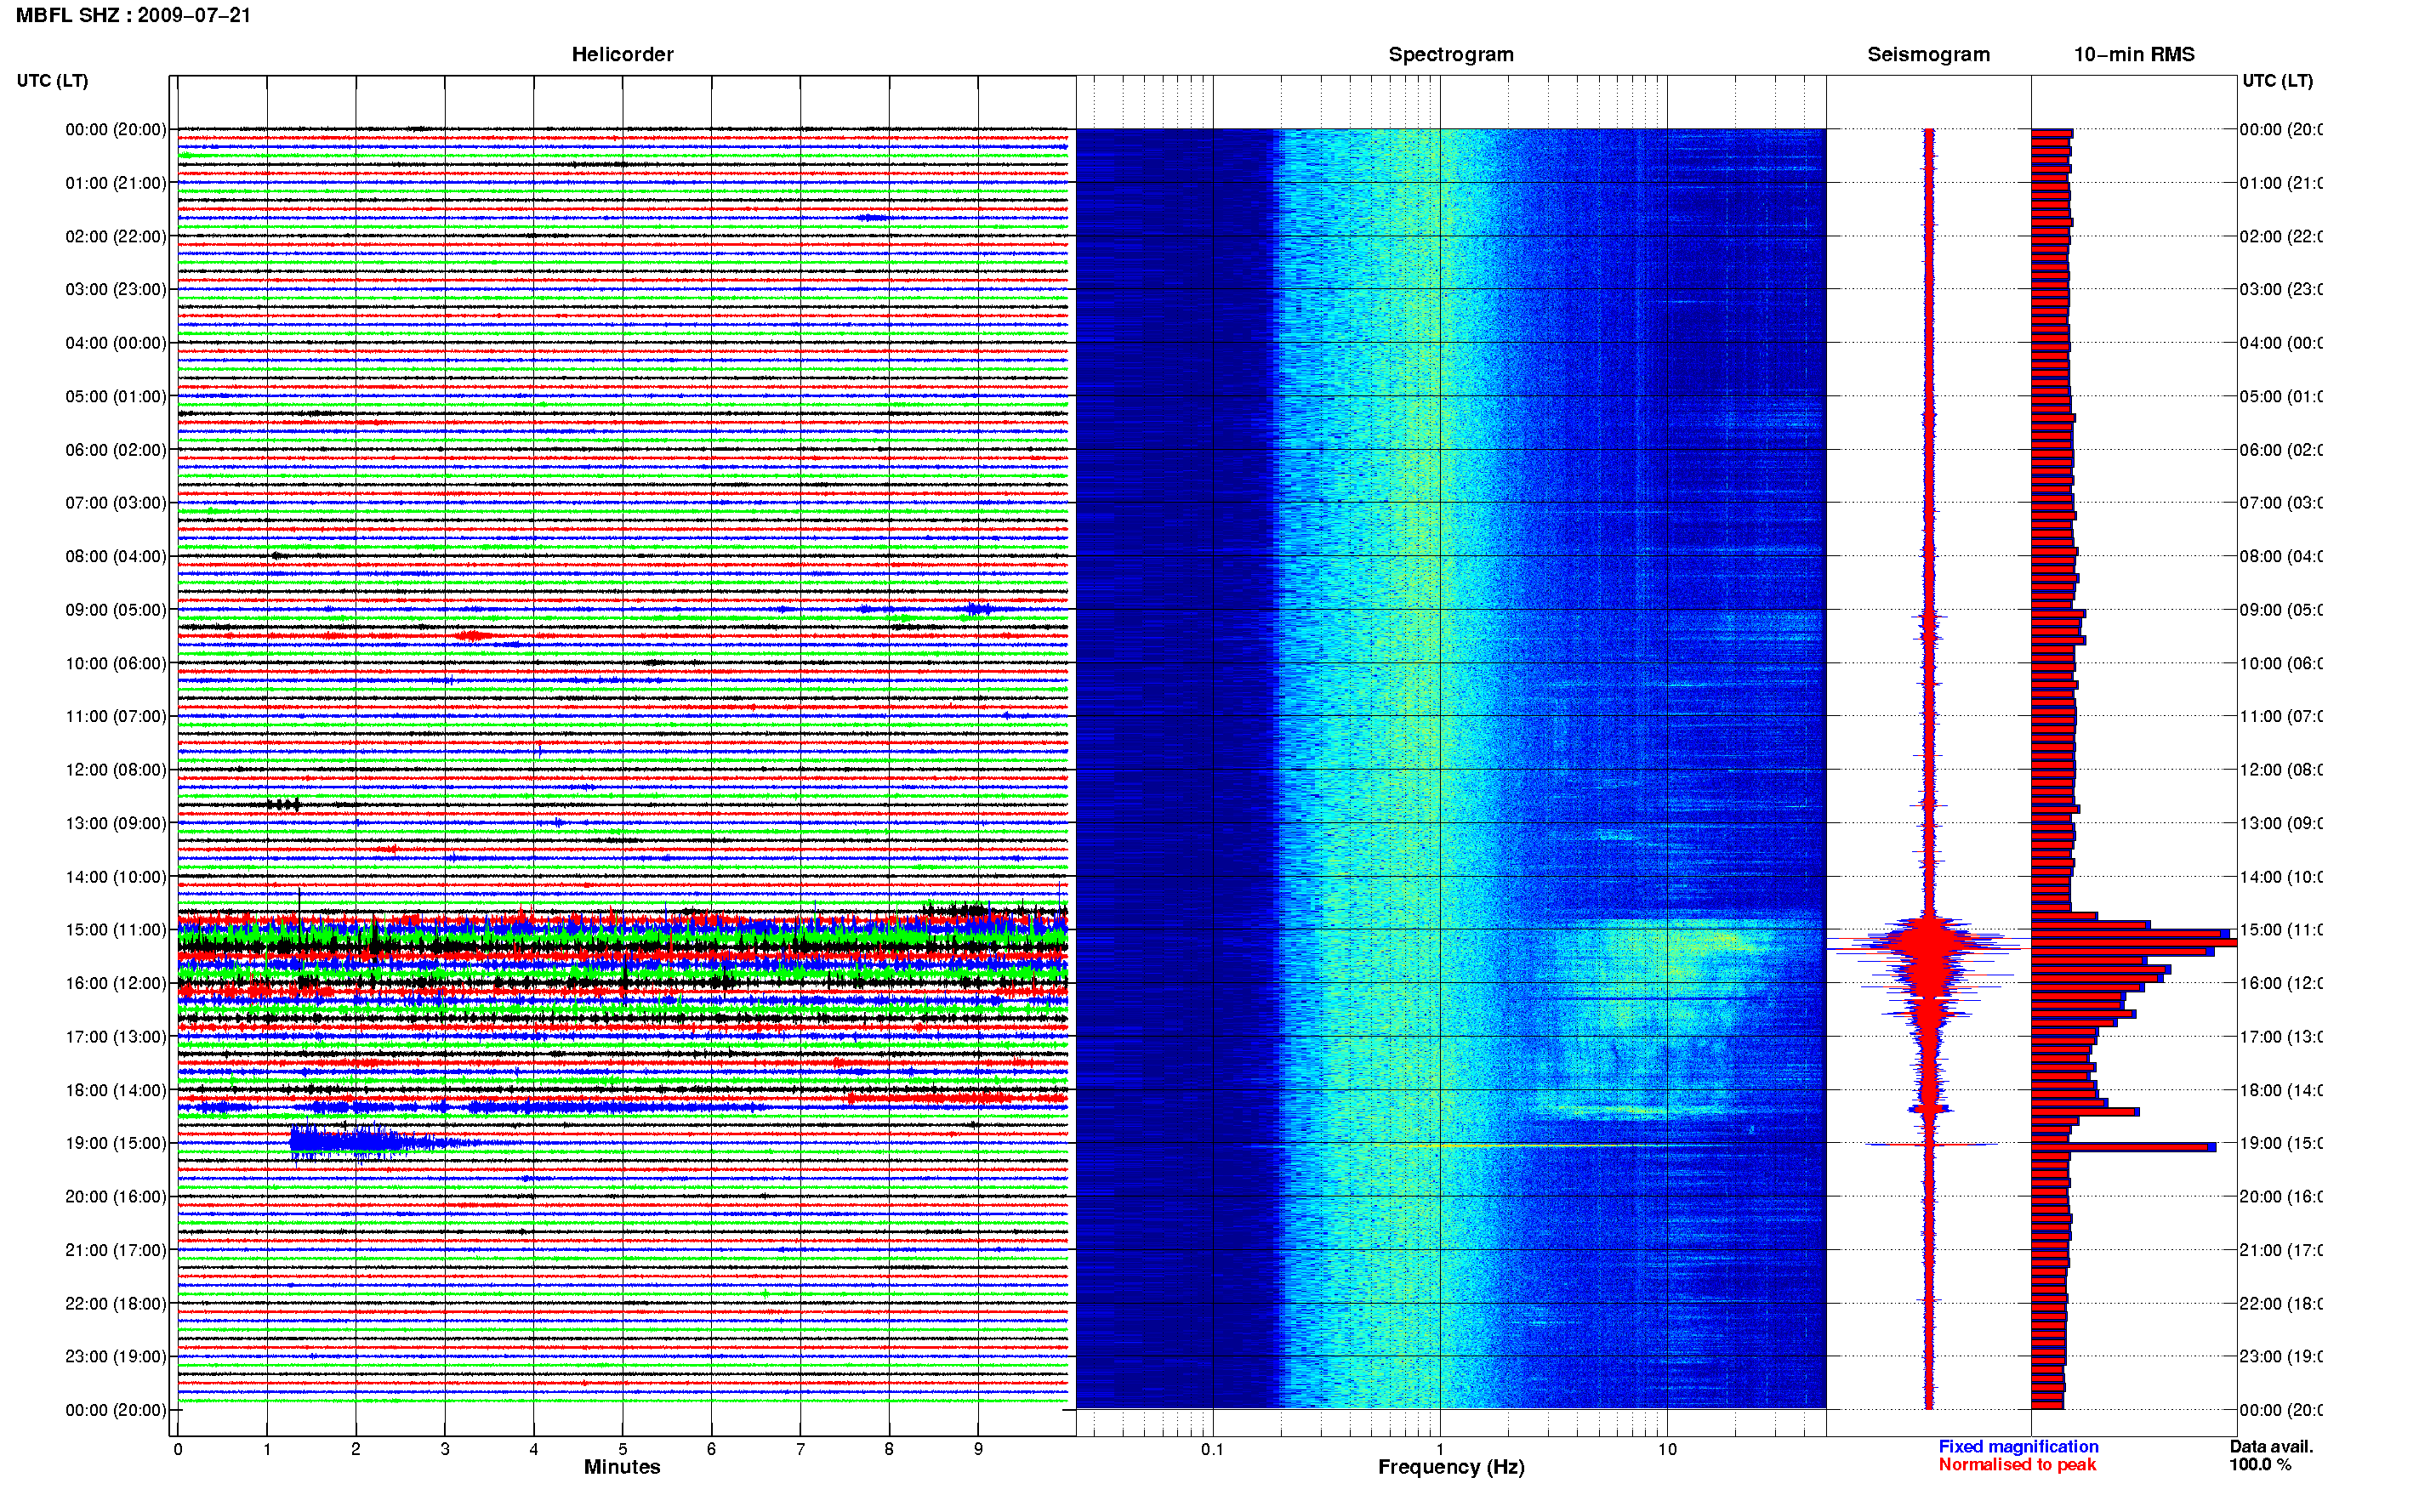Click the left 03:00 (23:00) time label

116,289
